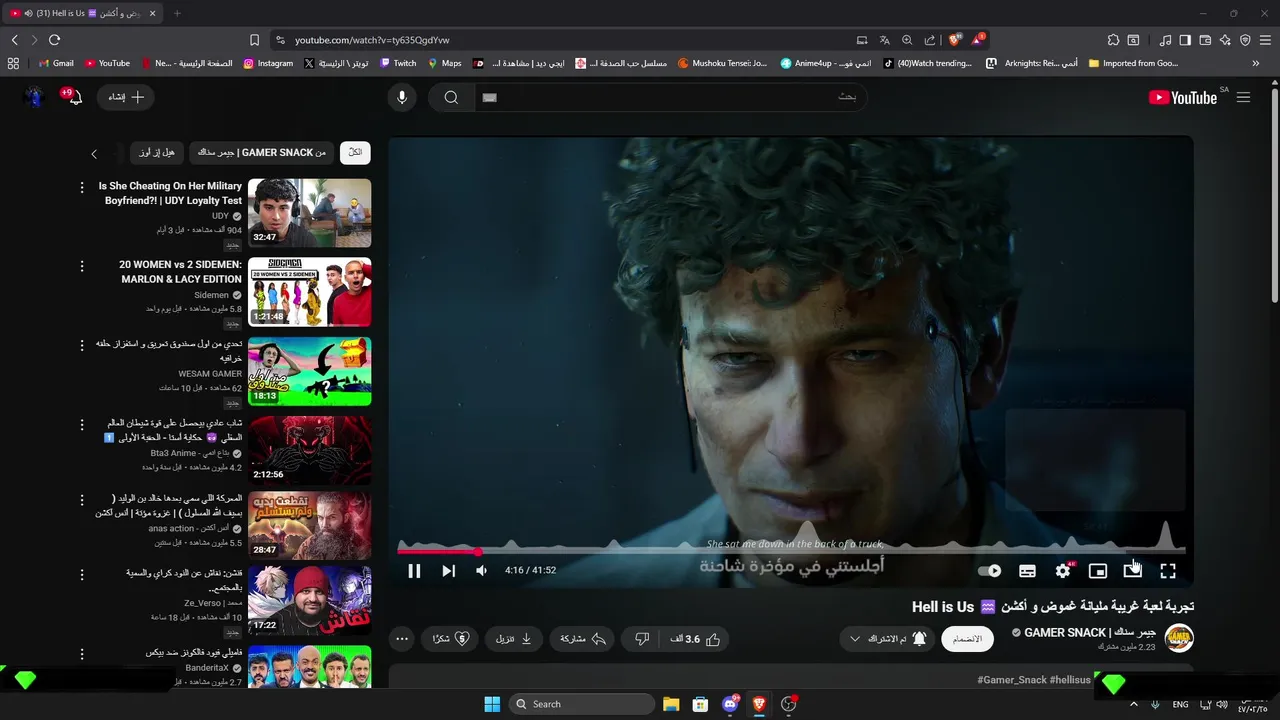Share the video via مشاركة button
Image resolution: width=1280 pixels, height=720 pixels.
pos(583,639)
